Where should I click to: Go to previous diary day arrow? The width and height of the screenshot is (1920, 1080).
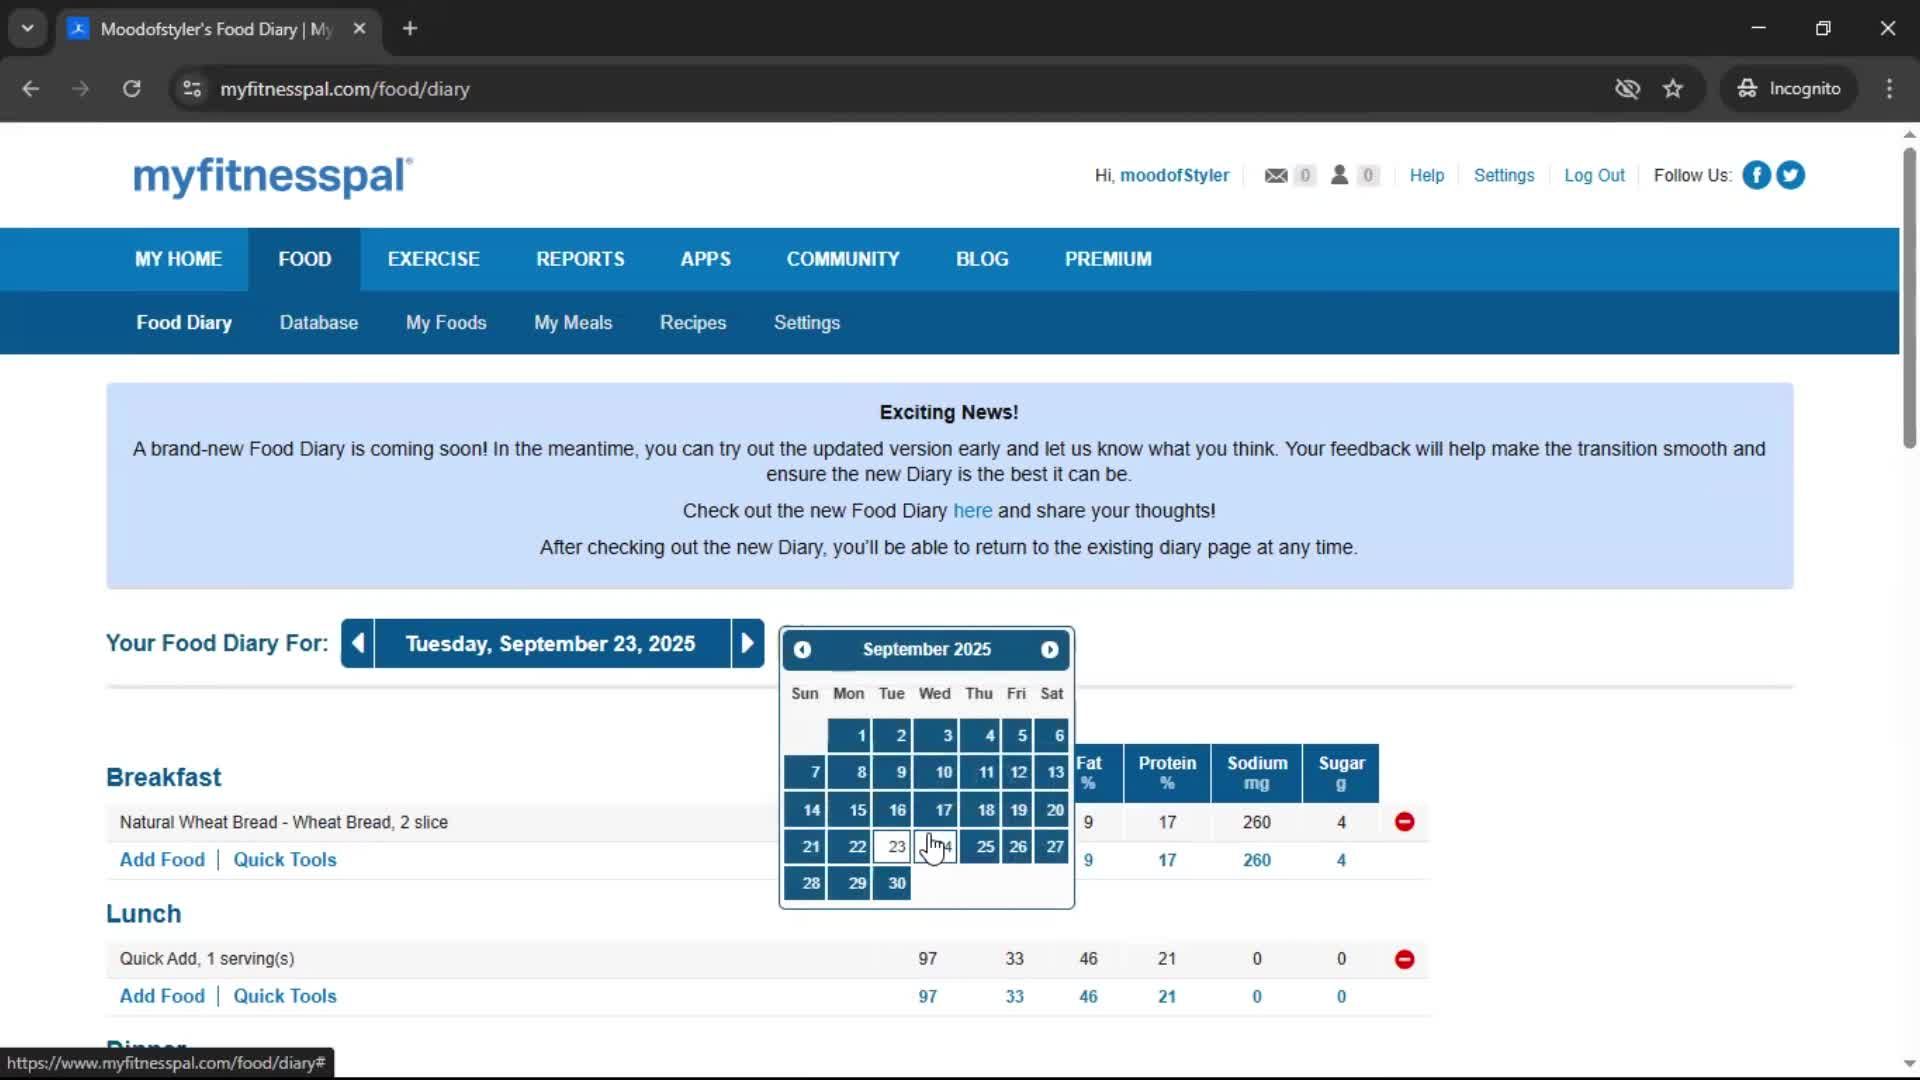coord(358,643)
